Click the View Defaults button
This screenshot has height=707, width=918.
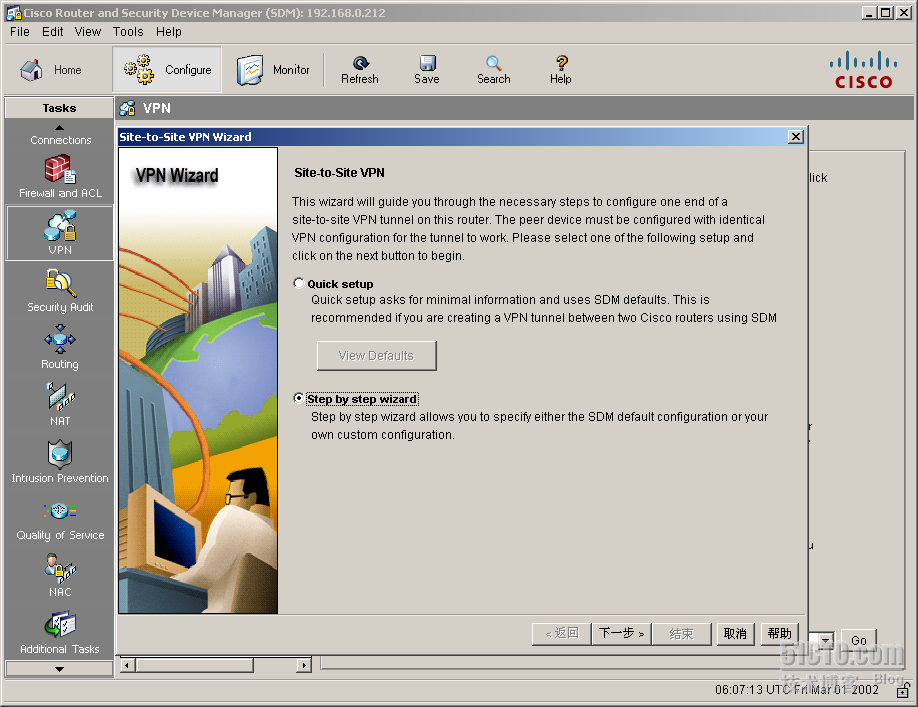coord(376,356)
